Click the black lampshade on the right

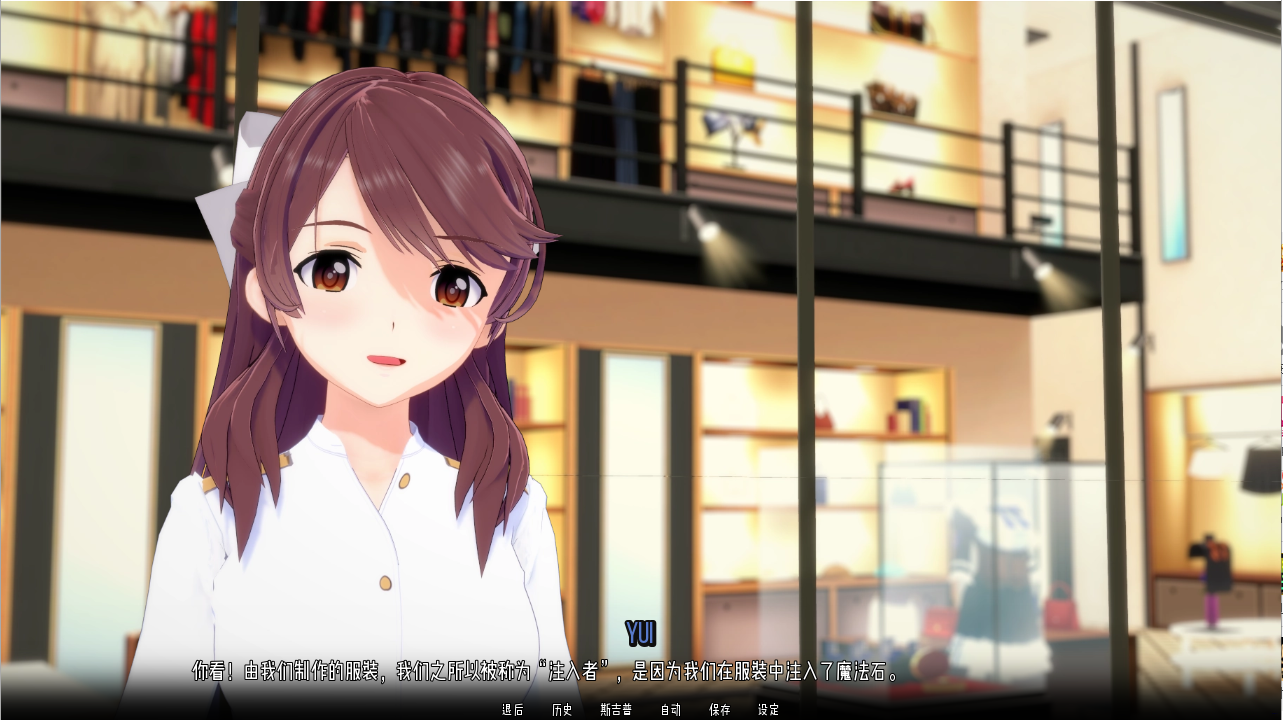pos(1262,468)
